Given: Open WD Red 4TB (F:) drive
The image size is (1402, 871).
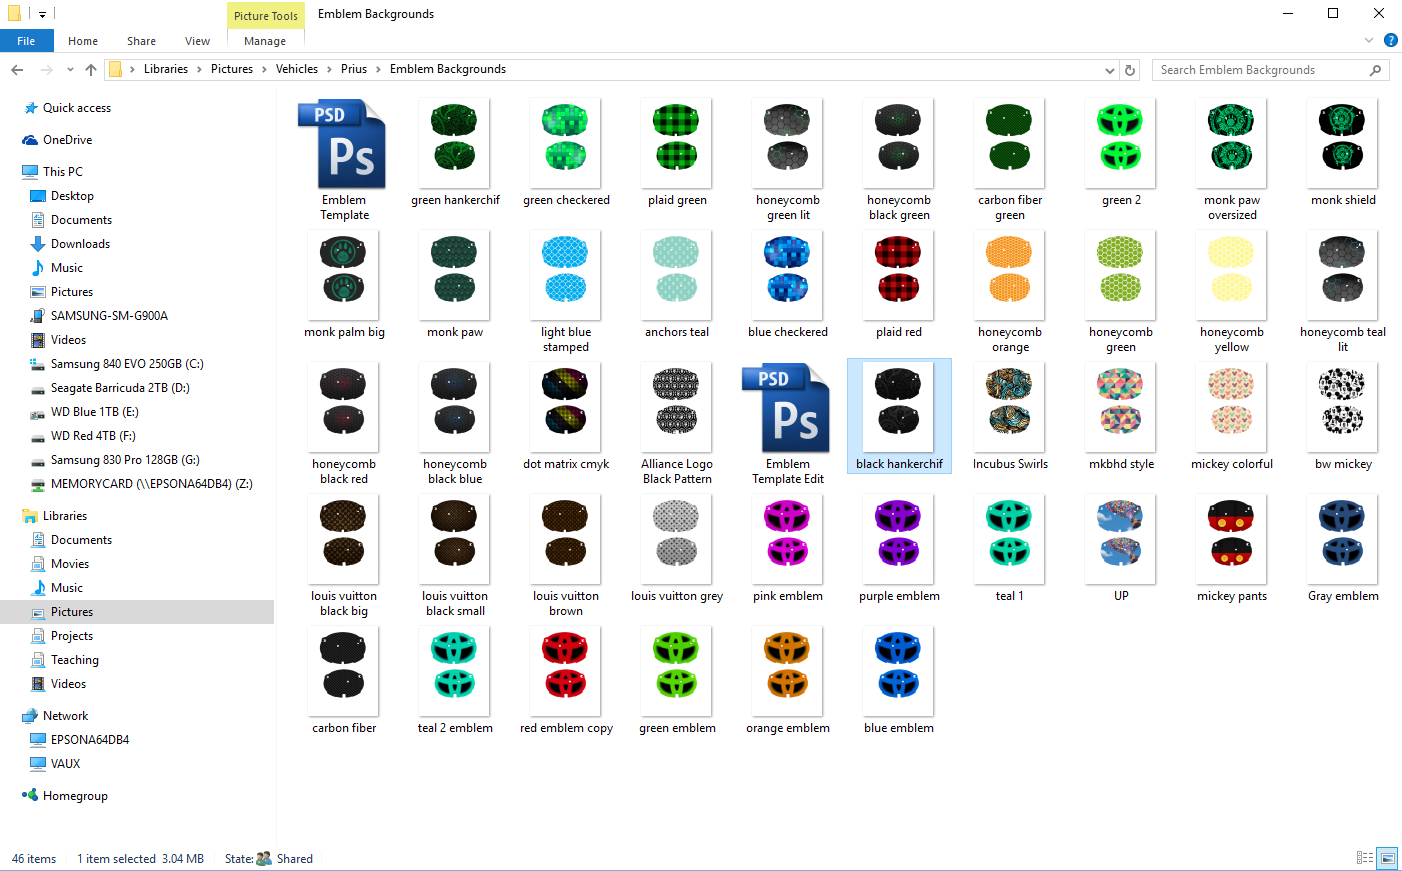Looking at the screenshot, I should click(x=93, y=436).
